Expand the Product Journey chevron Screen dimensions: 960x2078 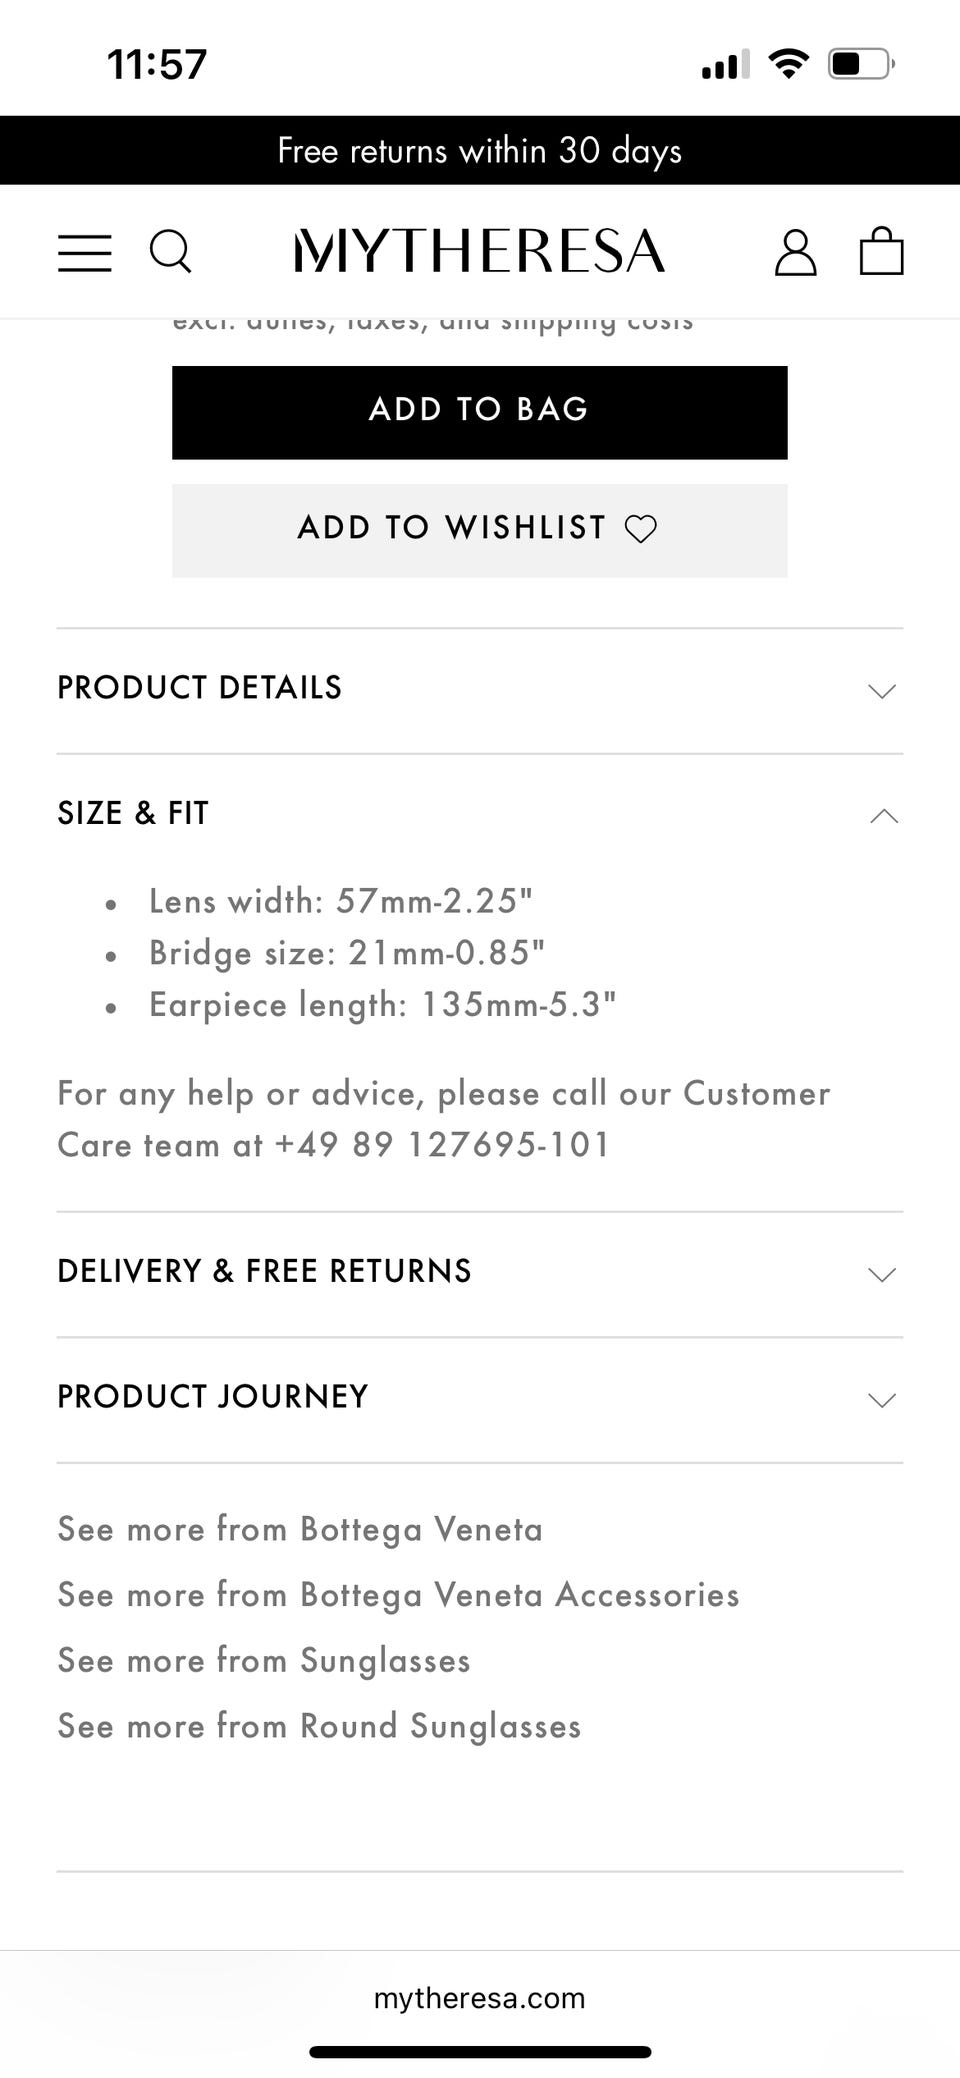(x=881, y=1399)
